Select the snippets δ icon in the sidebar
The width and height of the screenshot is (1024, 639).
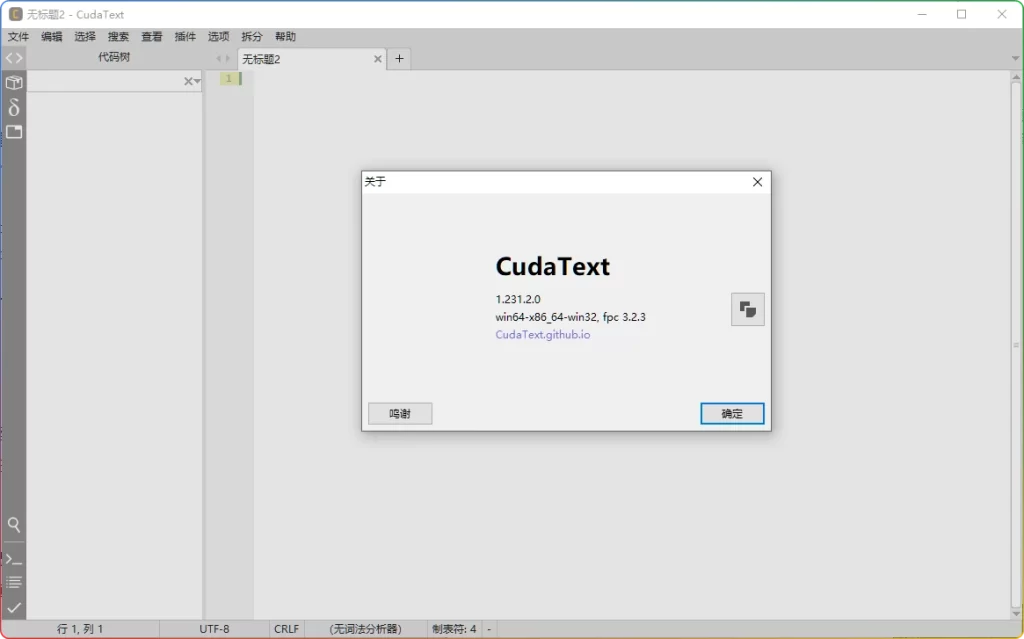tap(13, 108)
